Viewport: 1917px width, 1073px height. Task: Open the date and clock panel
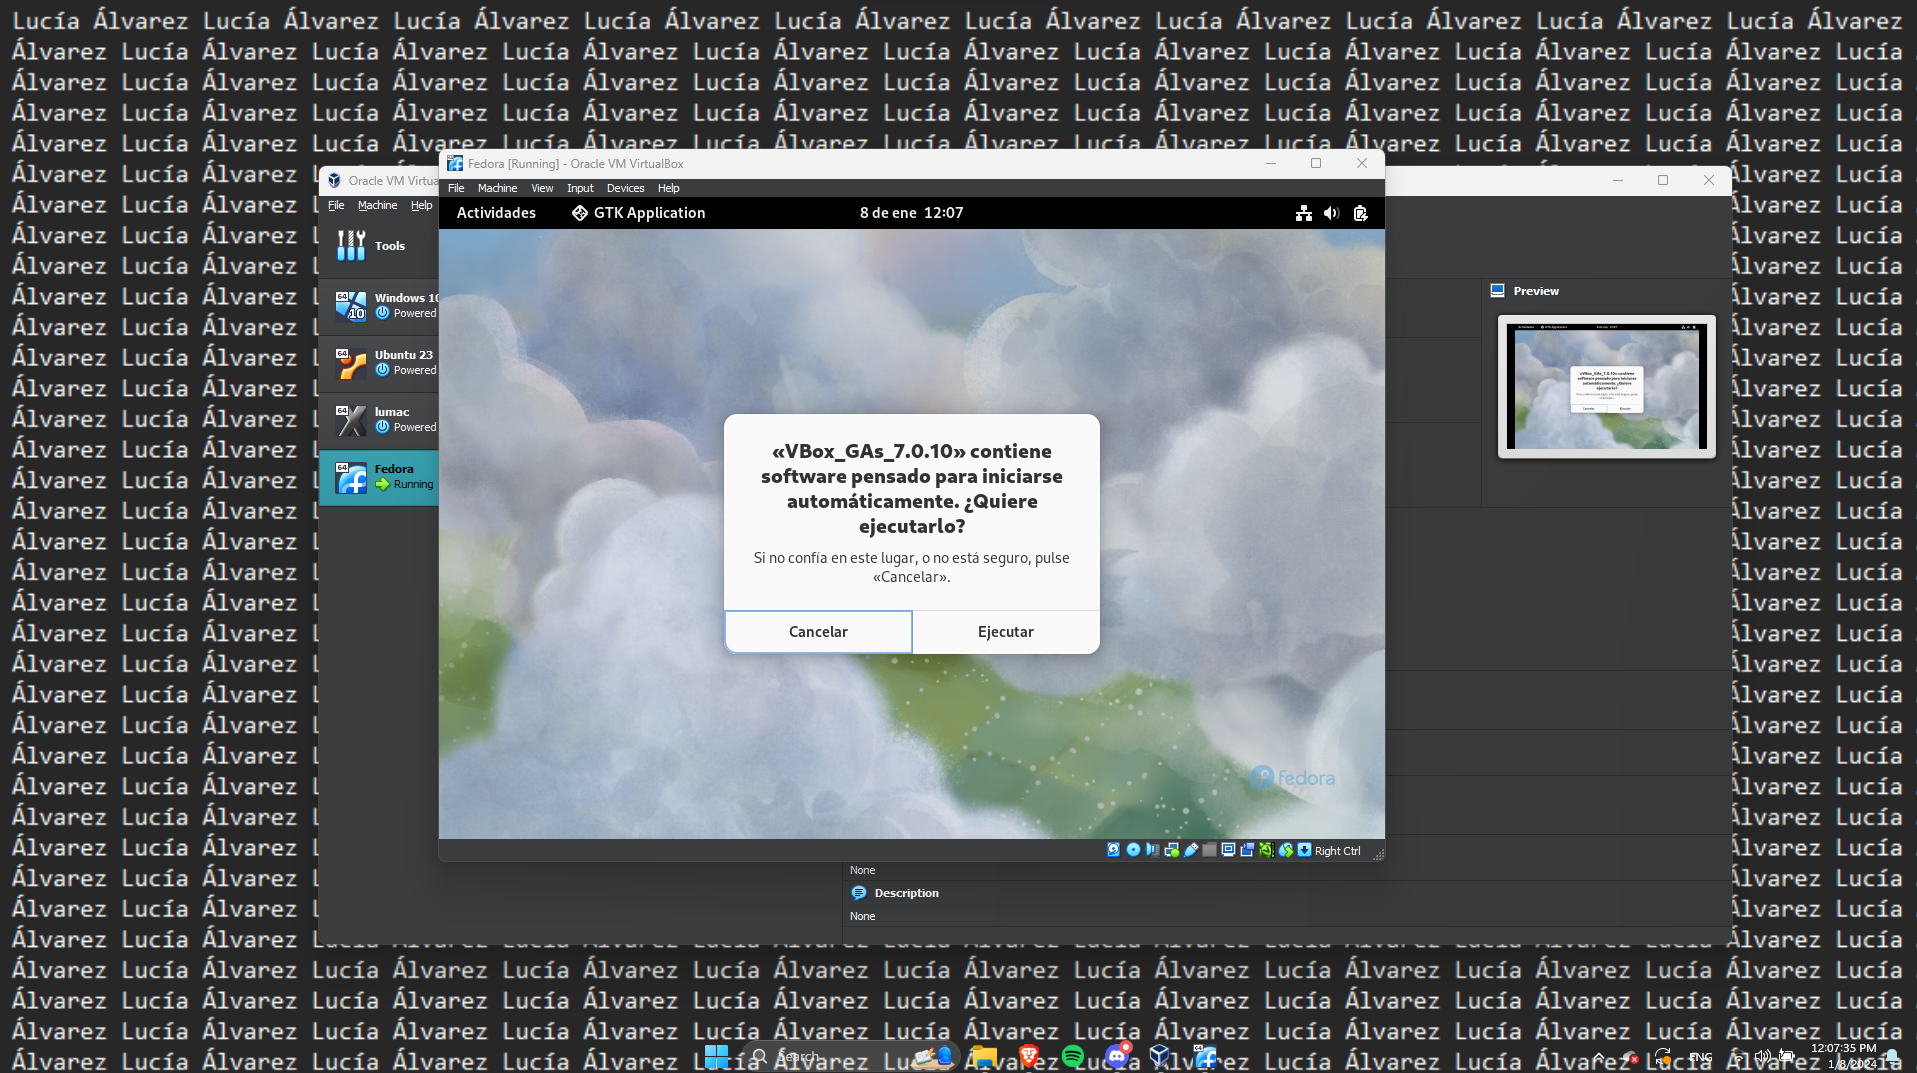click(x=911, y=213)
